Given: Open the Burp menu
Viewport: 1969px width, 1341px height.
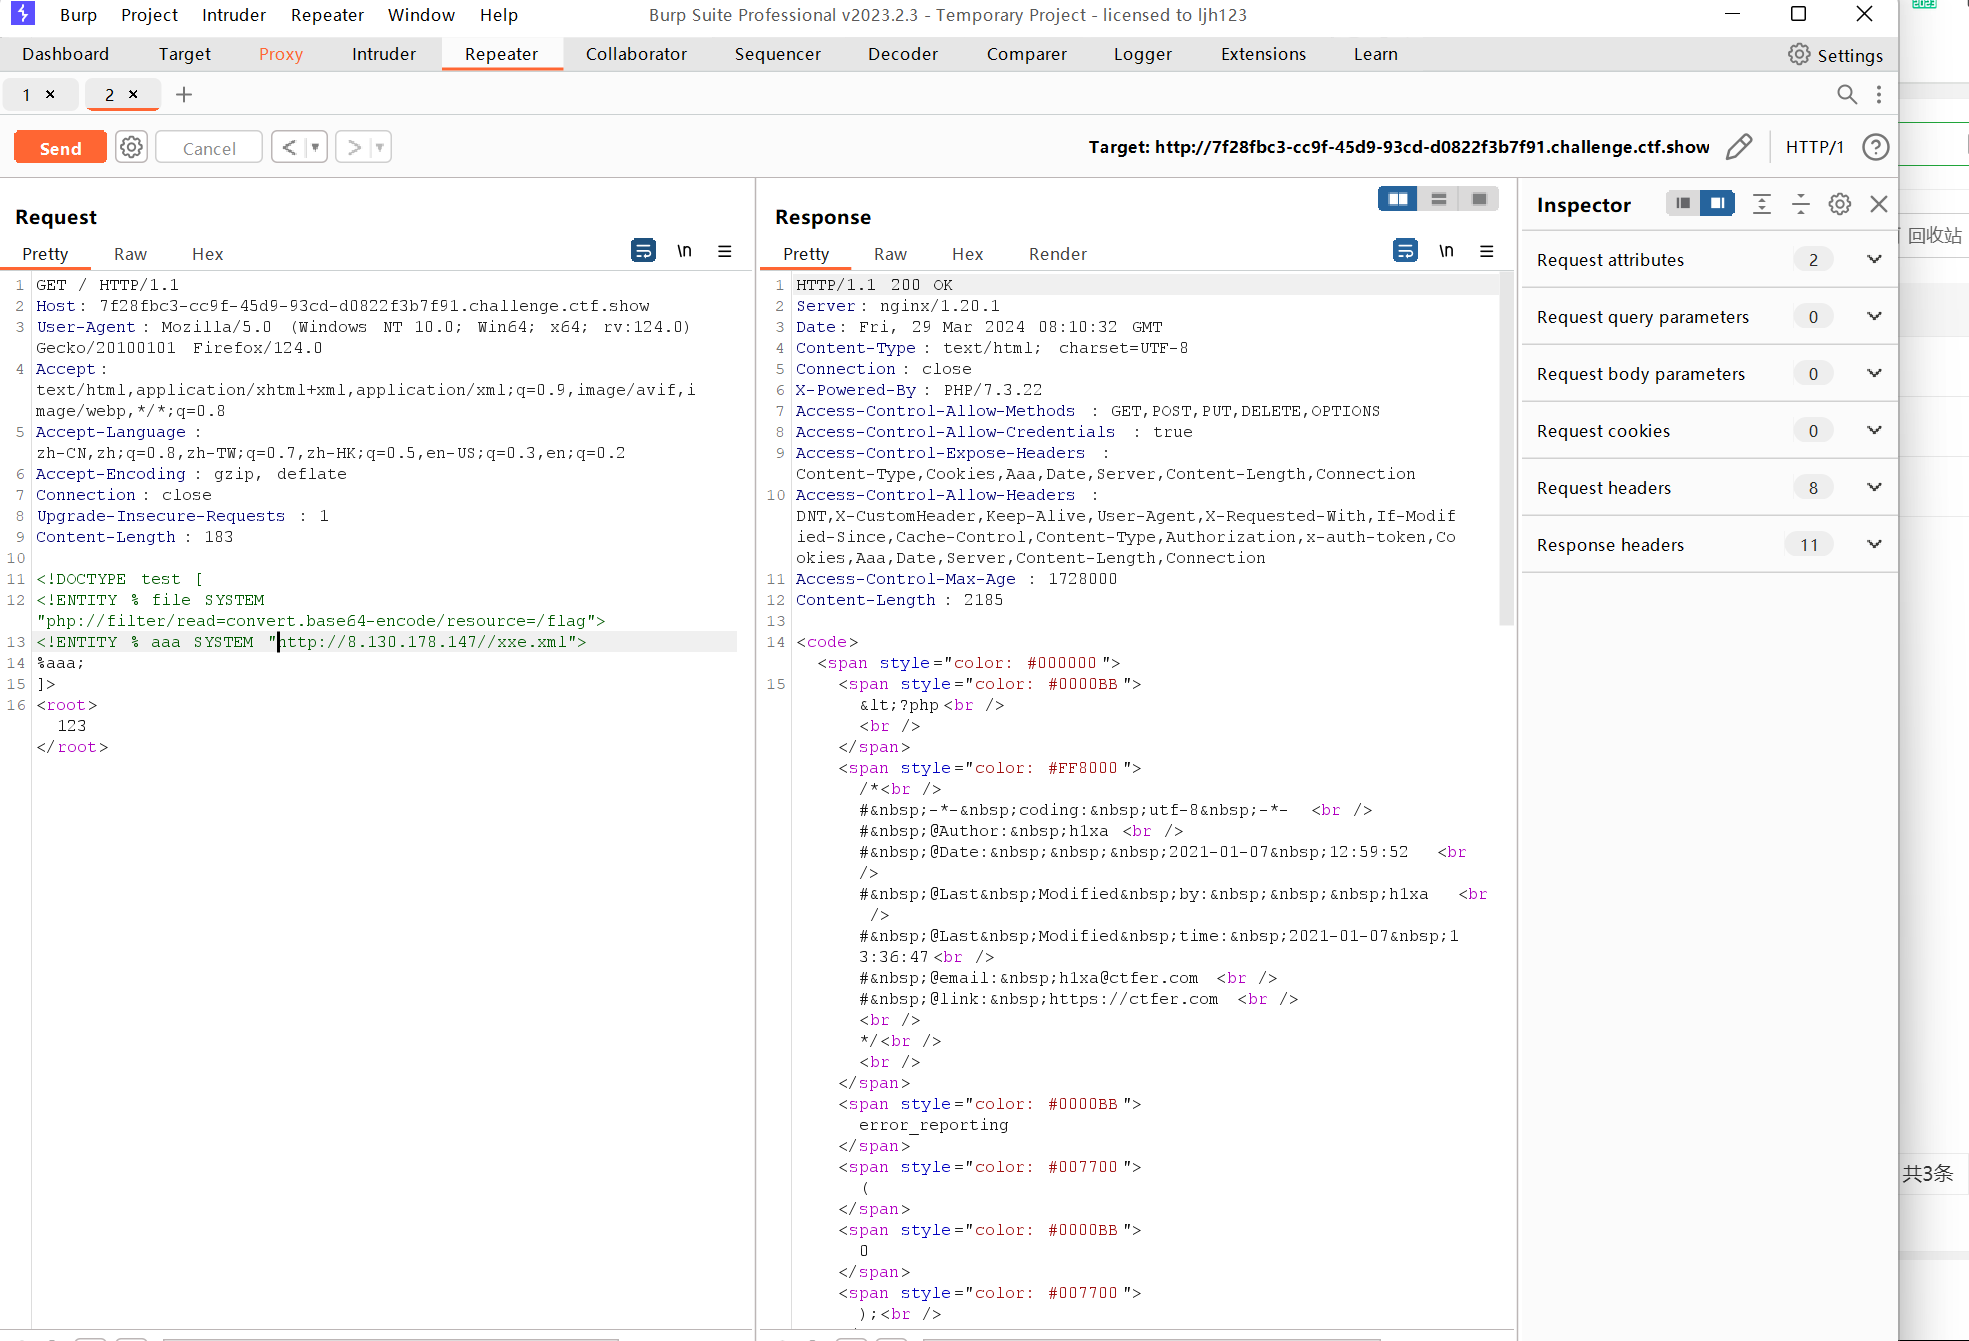Looking at the screenshot, I should click(78, 15).
